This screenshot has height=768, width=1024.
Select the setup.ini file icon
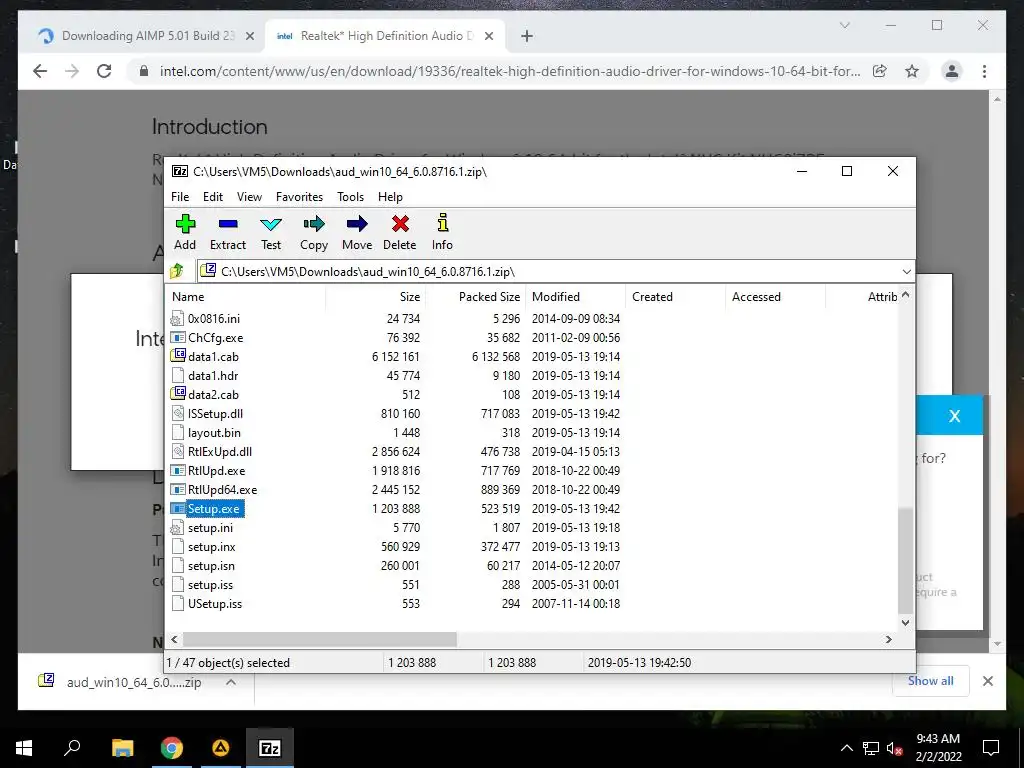click(178, 528)
